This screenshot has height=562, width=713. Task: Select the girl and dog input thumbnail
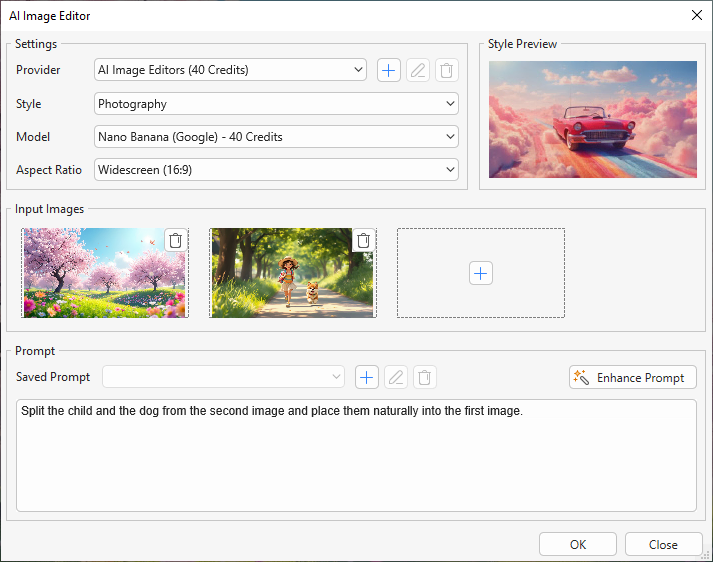pyautogui.click(x=292, y=273)
